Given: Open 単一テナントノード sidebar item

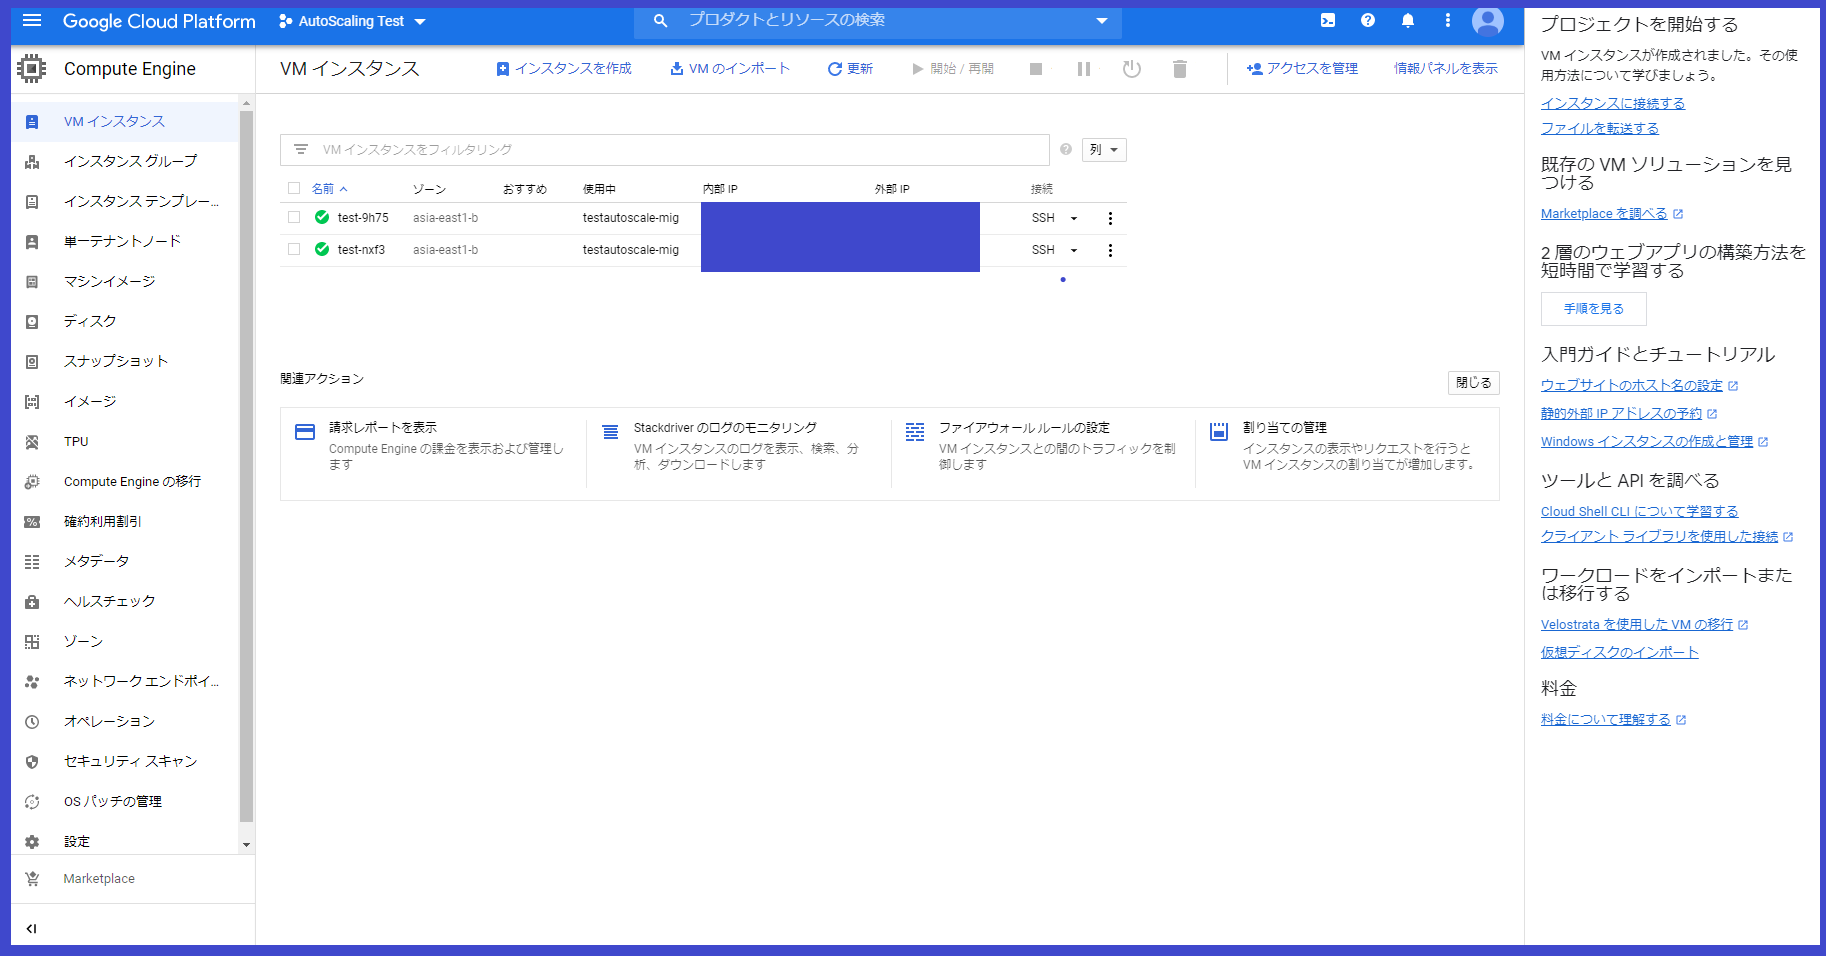Looking at the screenshot, I should pyautogui.click(x=126, y=242).
